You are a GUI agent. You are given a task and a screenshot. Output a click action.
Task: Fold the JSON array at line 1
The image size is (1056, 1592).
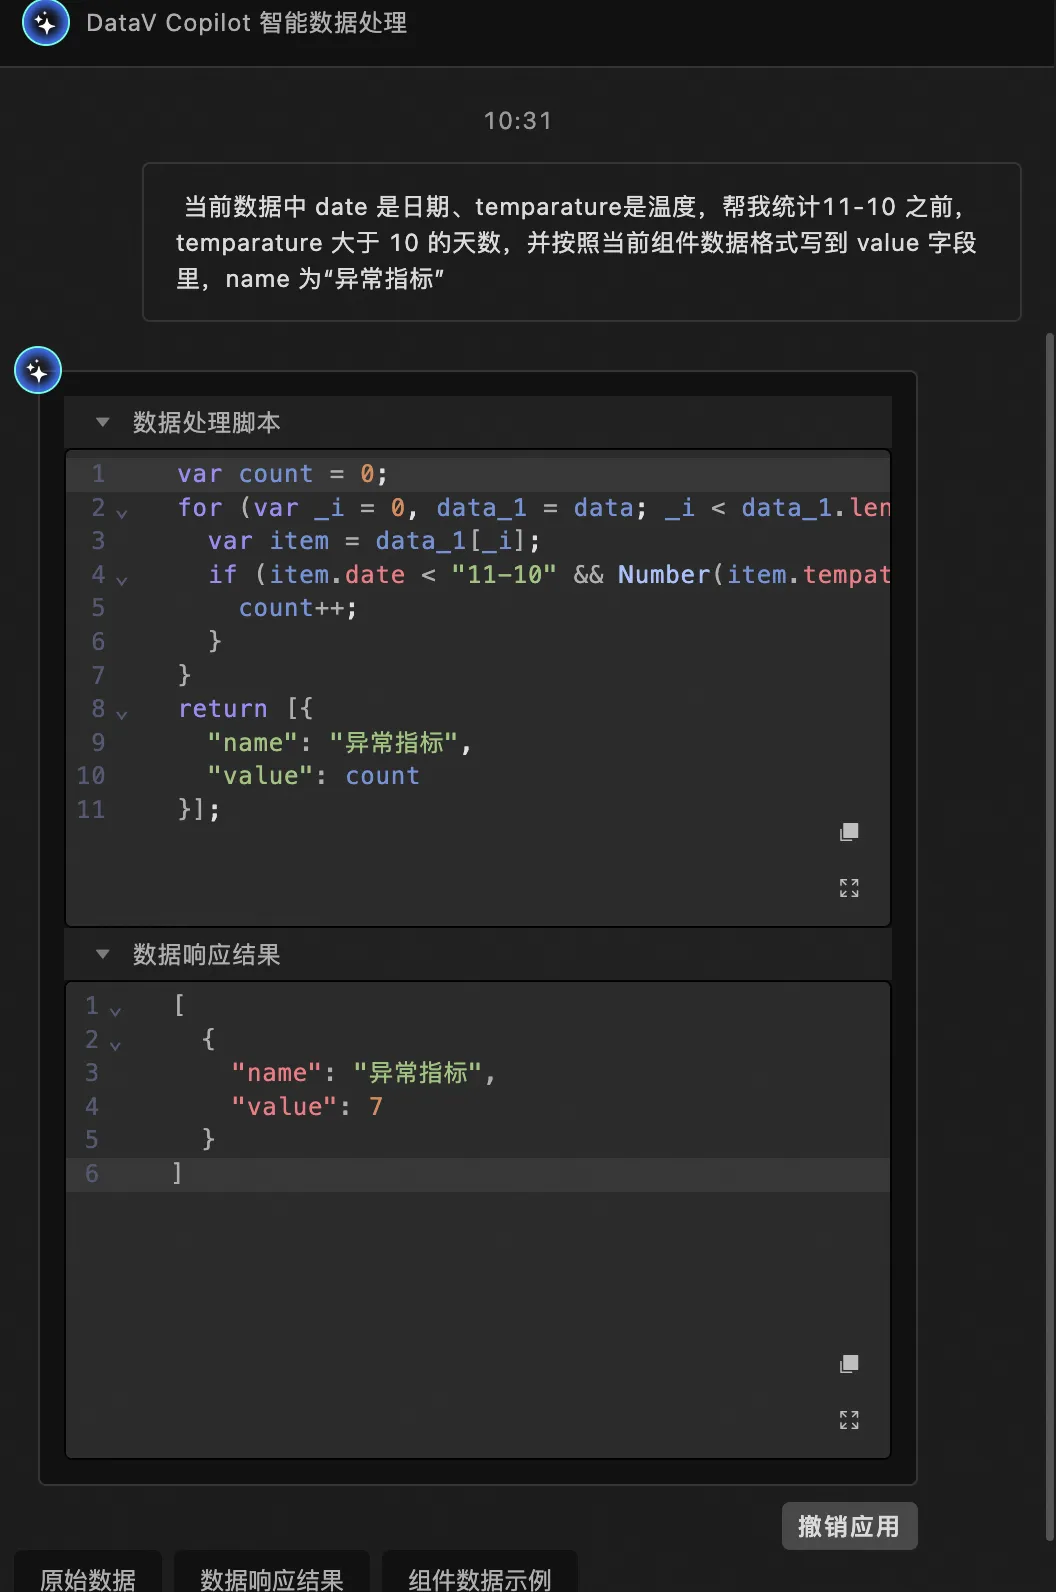pos(116,1011)
